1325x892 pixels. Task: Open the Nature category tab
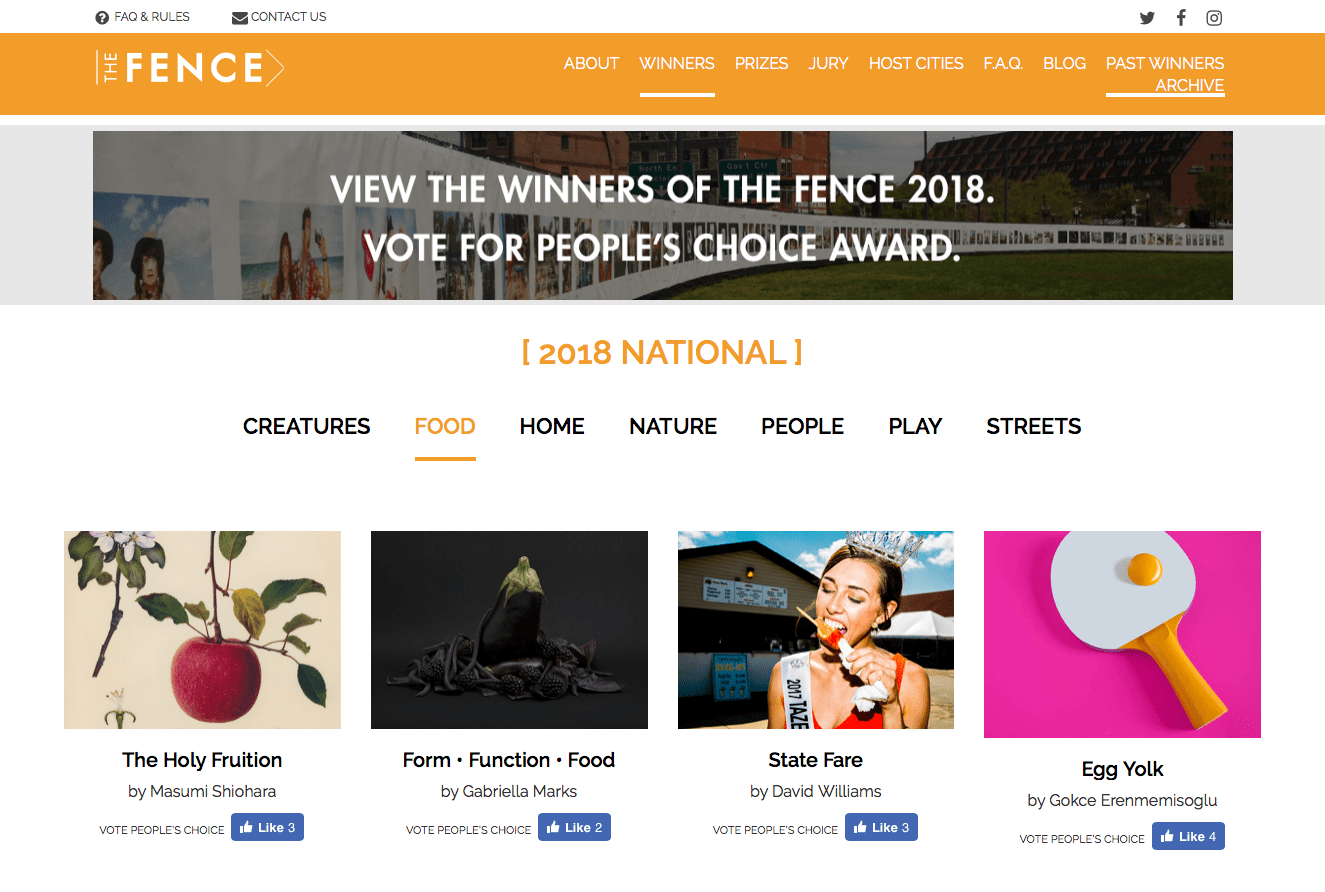click(673, 427)
